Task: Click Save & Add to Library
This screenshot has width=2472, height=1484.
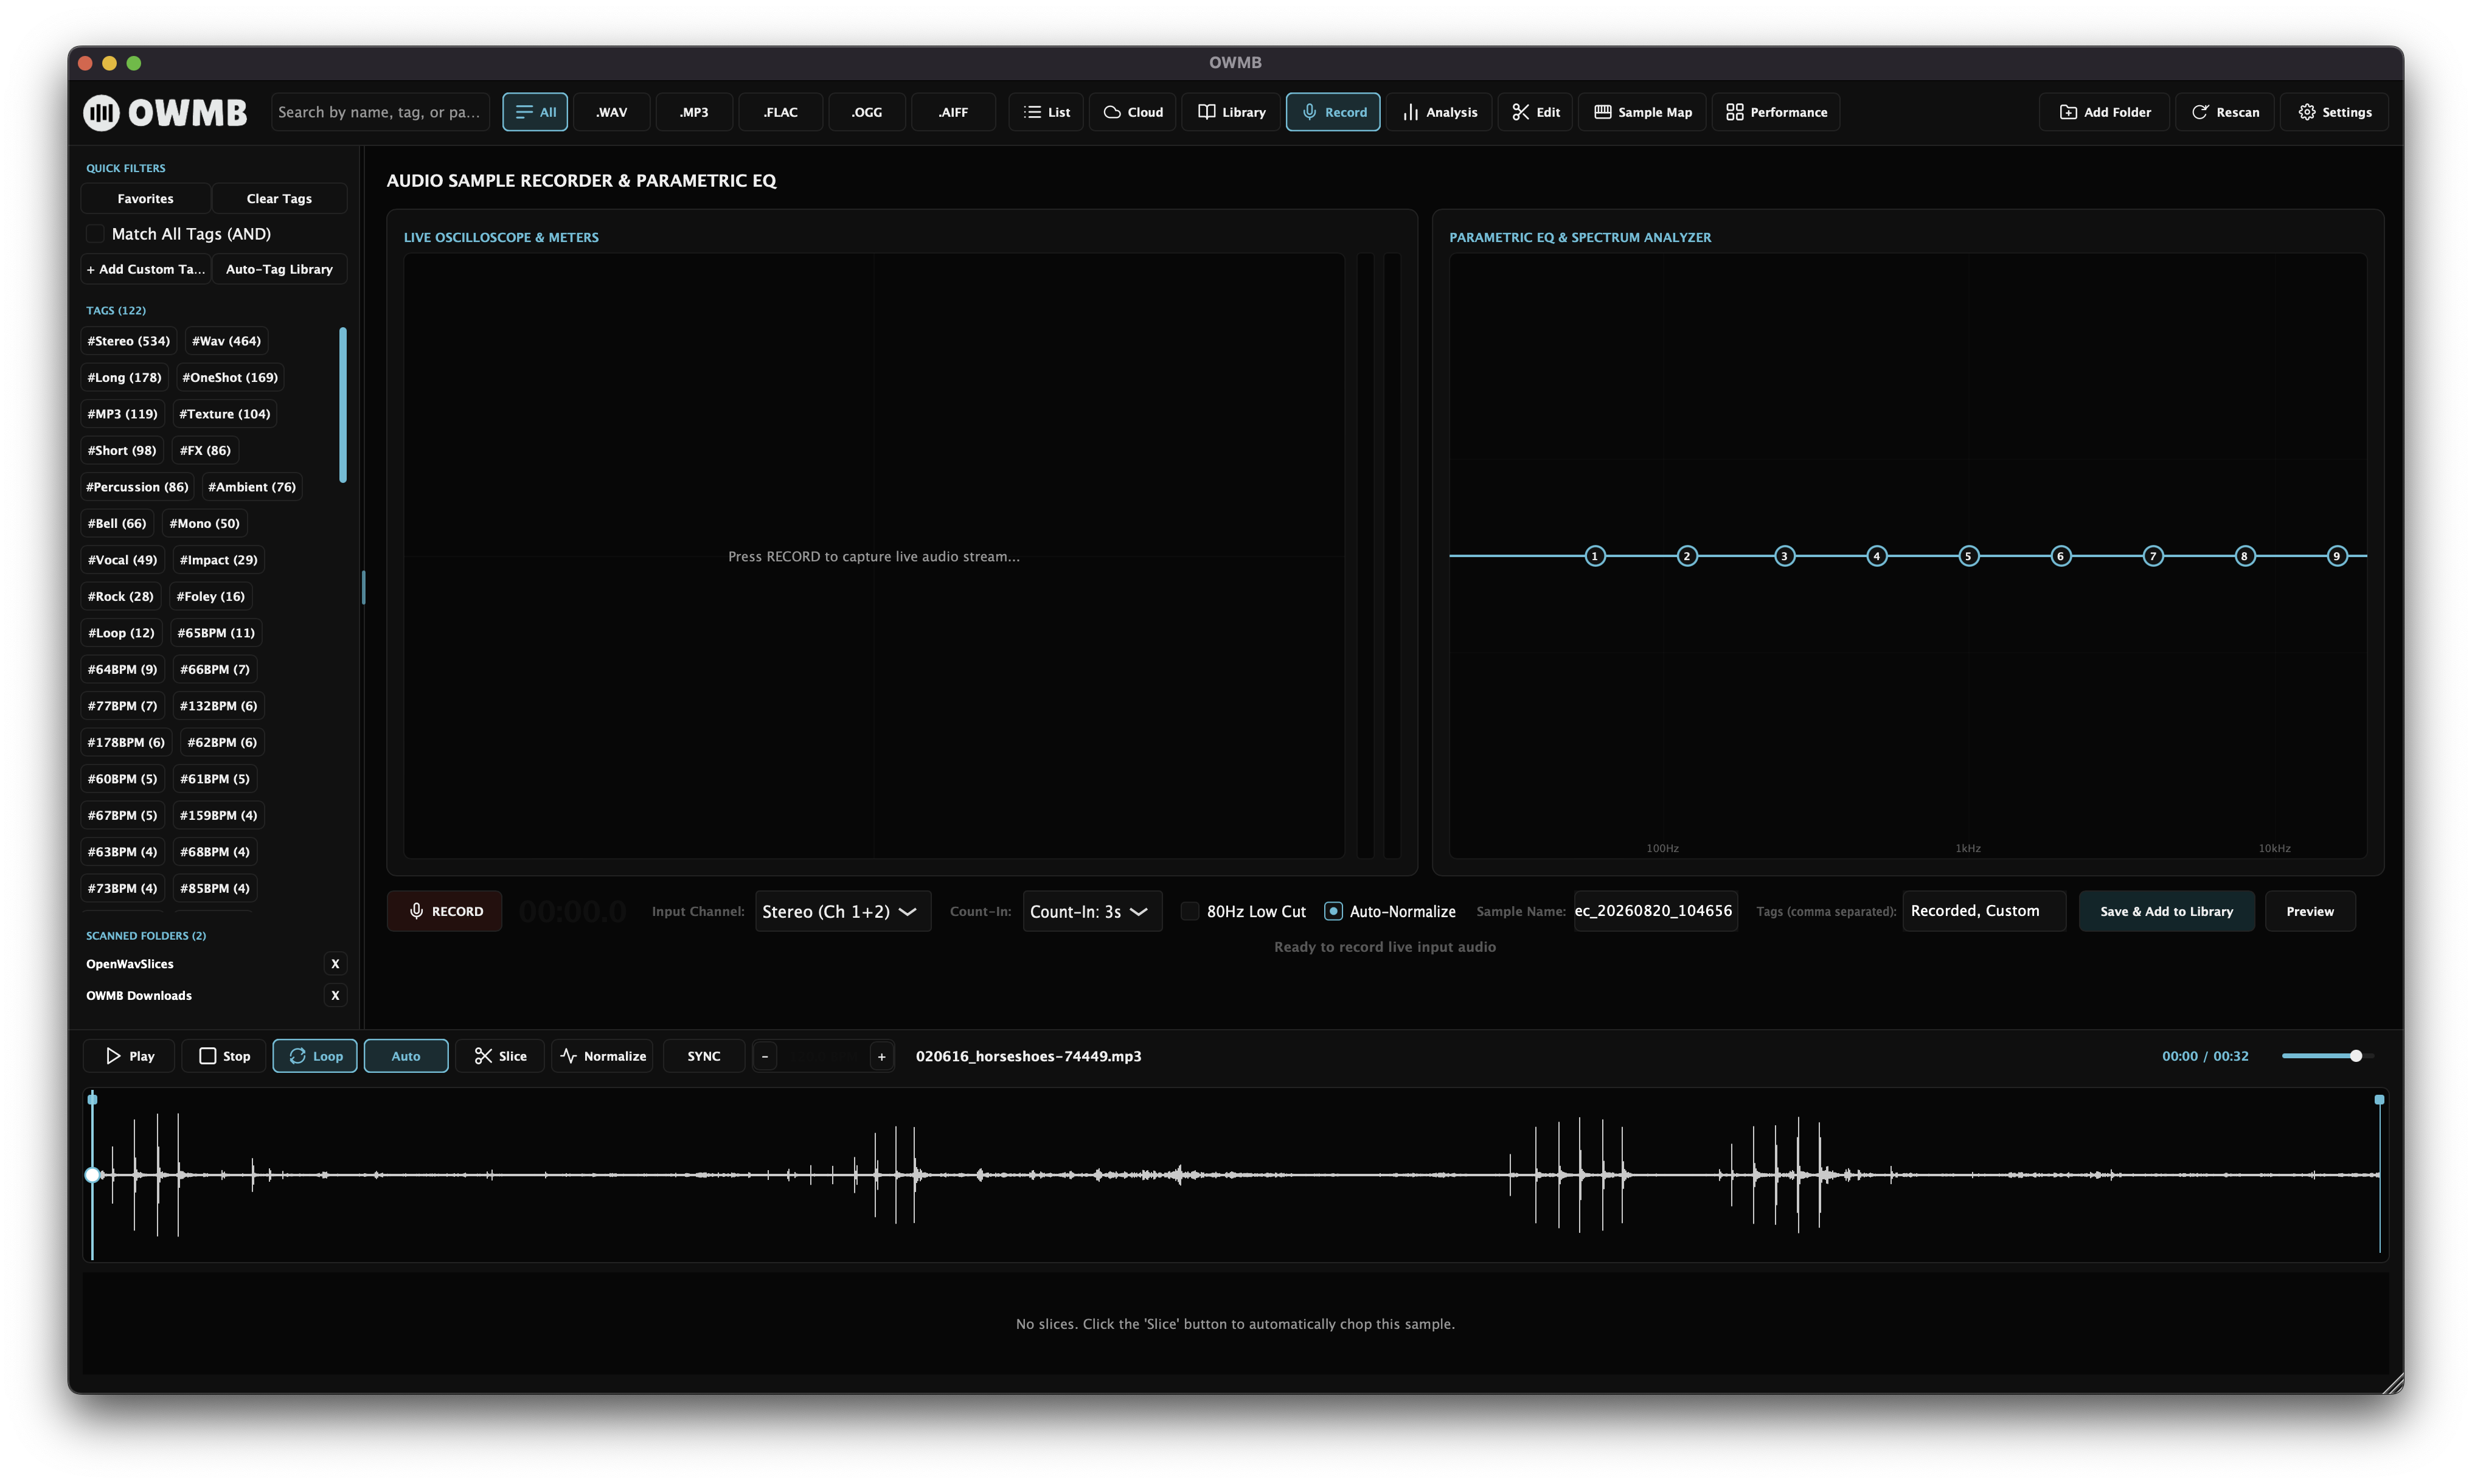Action: click(2166, 911)
